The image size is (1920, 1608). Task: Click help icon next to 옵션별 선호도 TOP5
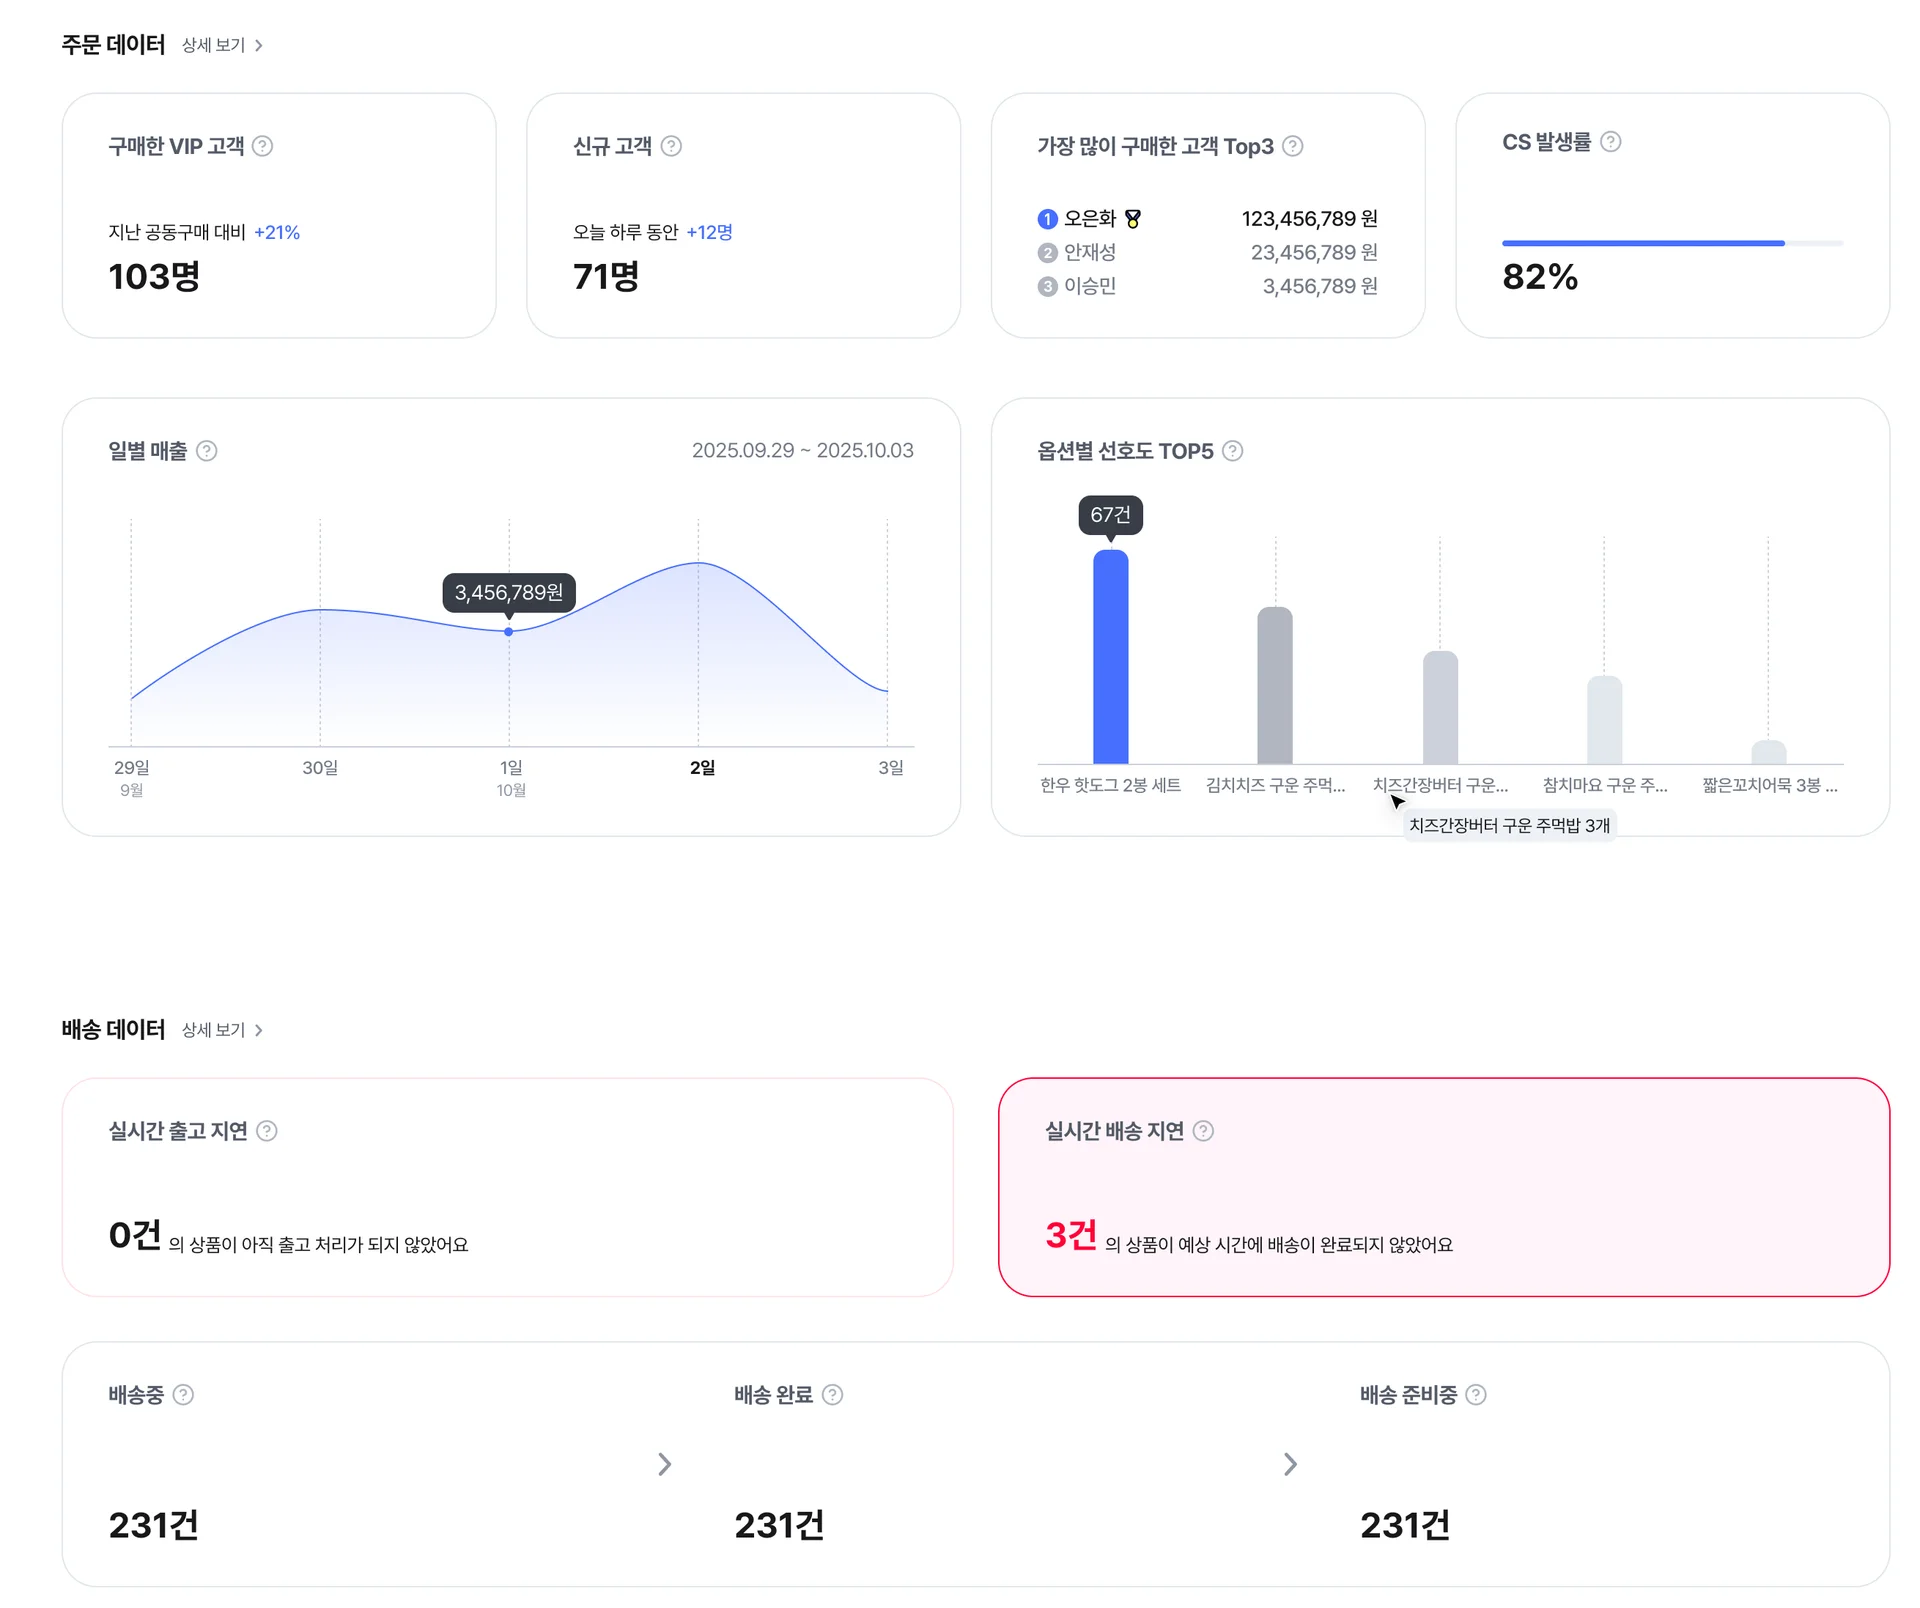click(1232, 451)
